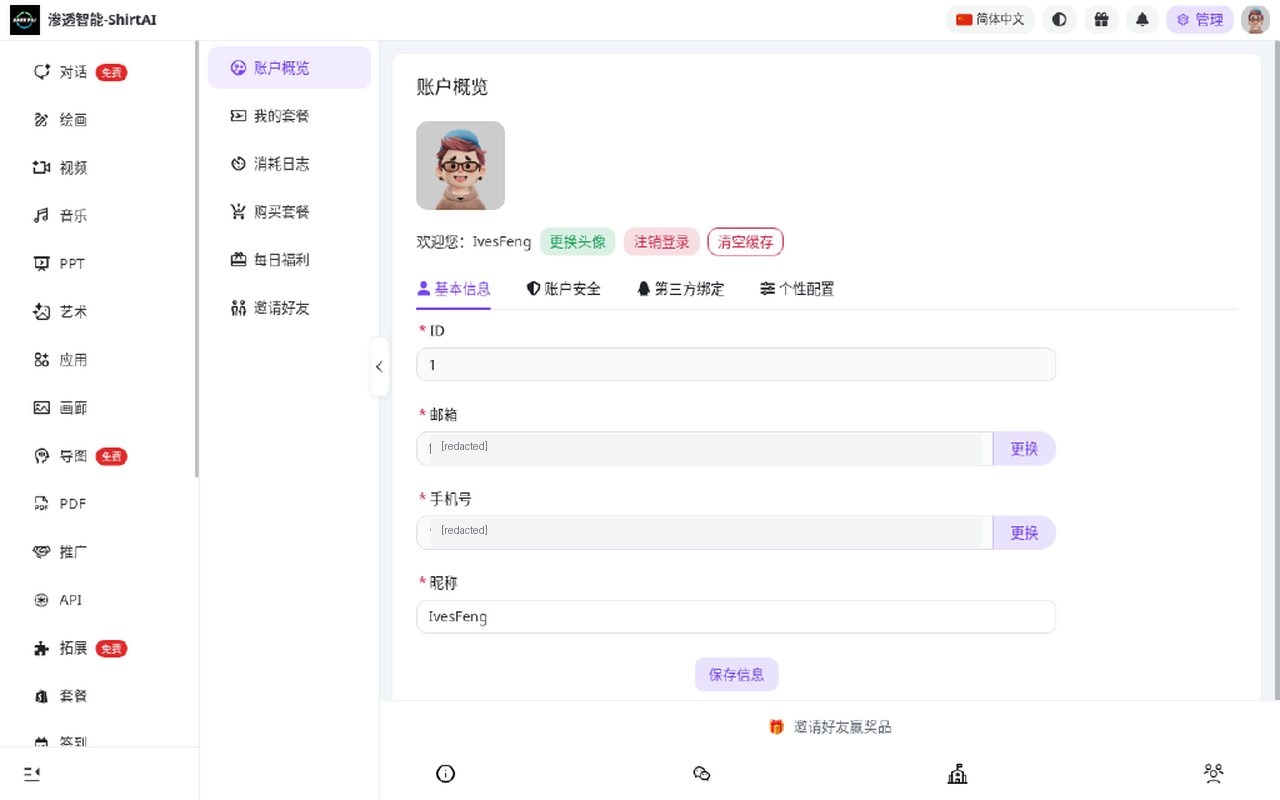This screenshot has width=1280, height=800.
Task: Toggle the dark mode theme icon
Action: point(1059,19)
